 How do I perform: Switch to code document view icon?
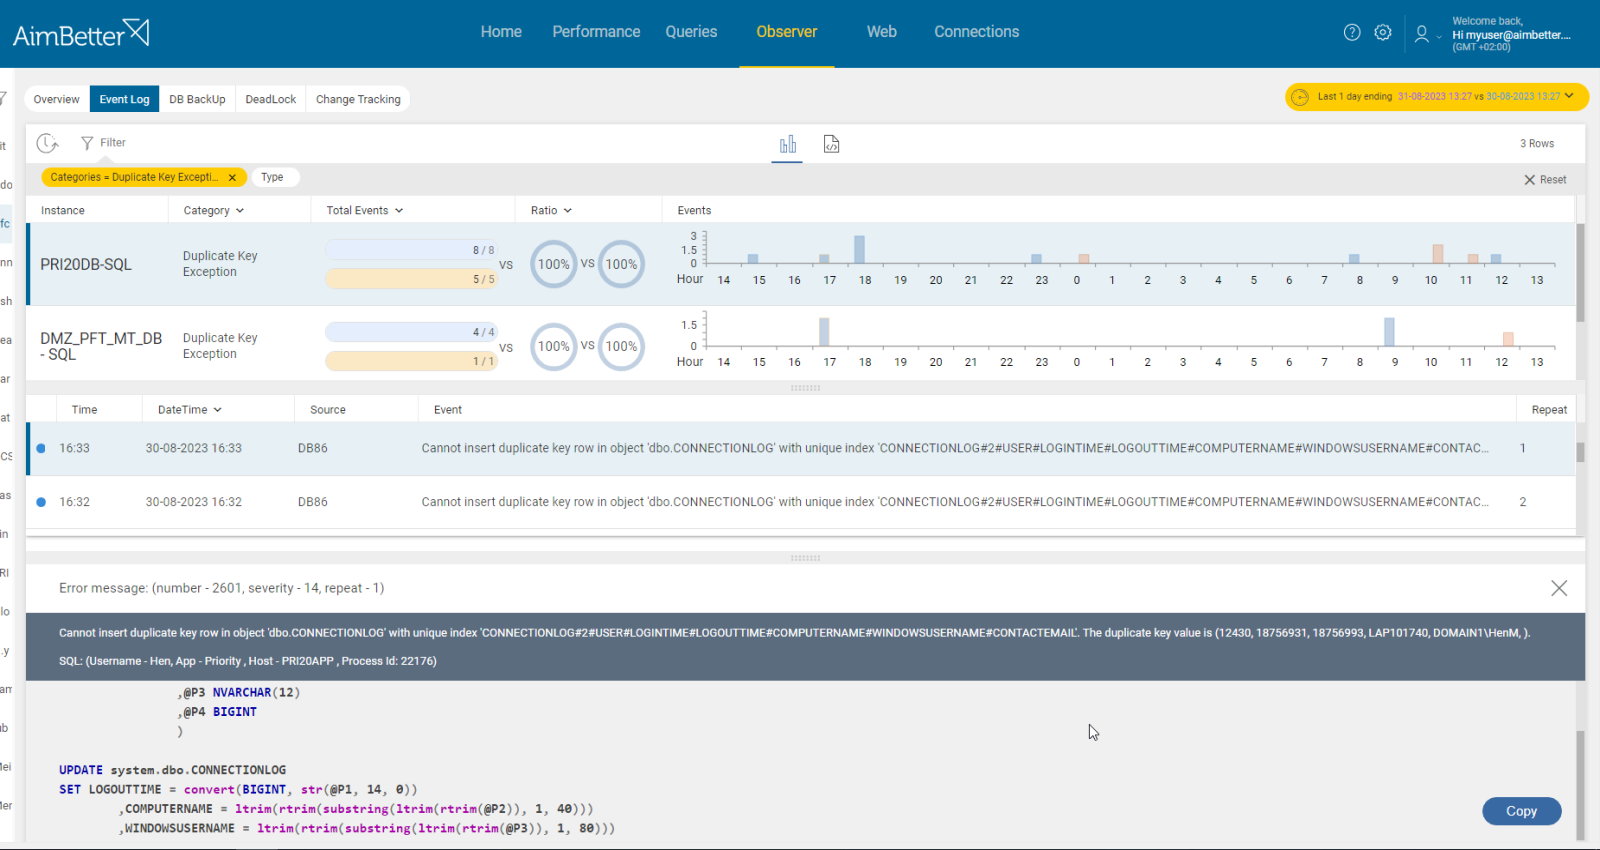[x=831, y=144]
